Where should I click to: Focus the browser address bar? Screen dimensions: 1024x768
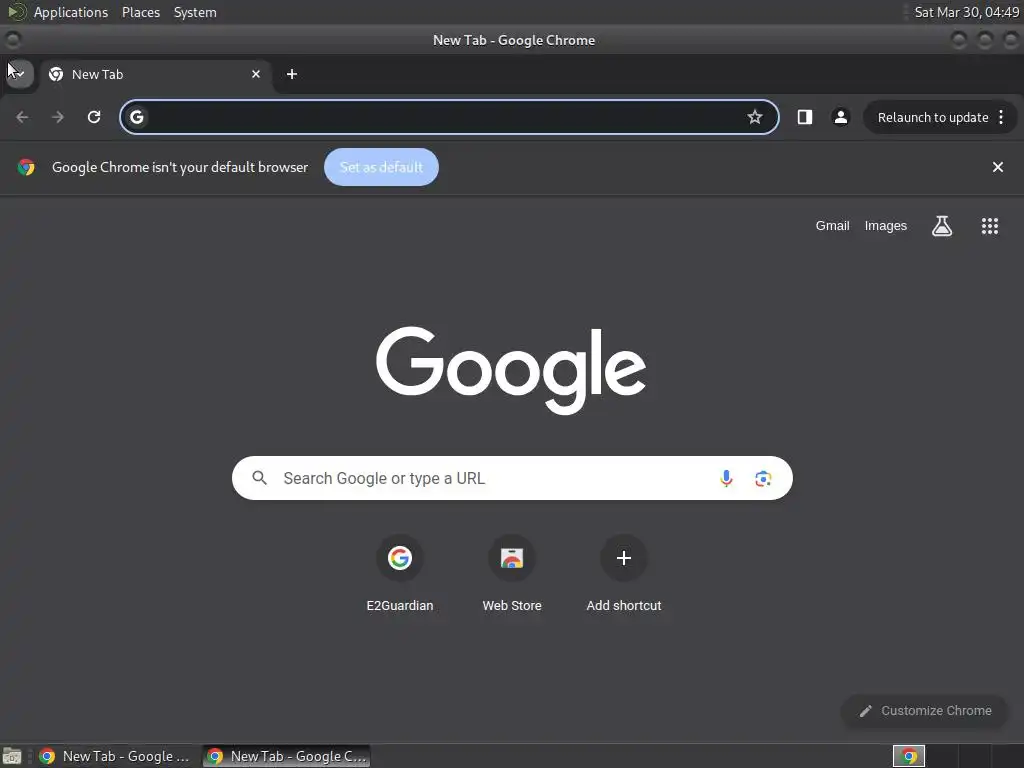coord(449,117)
